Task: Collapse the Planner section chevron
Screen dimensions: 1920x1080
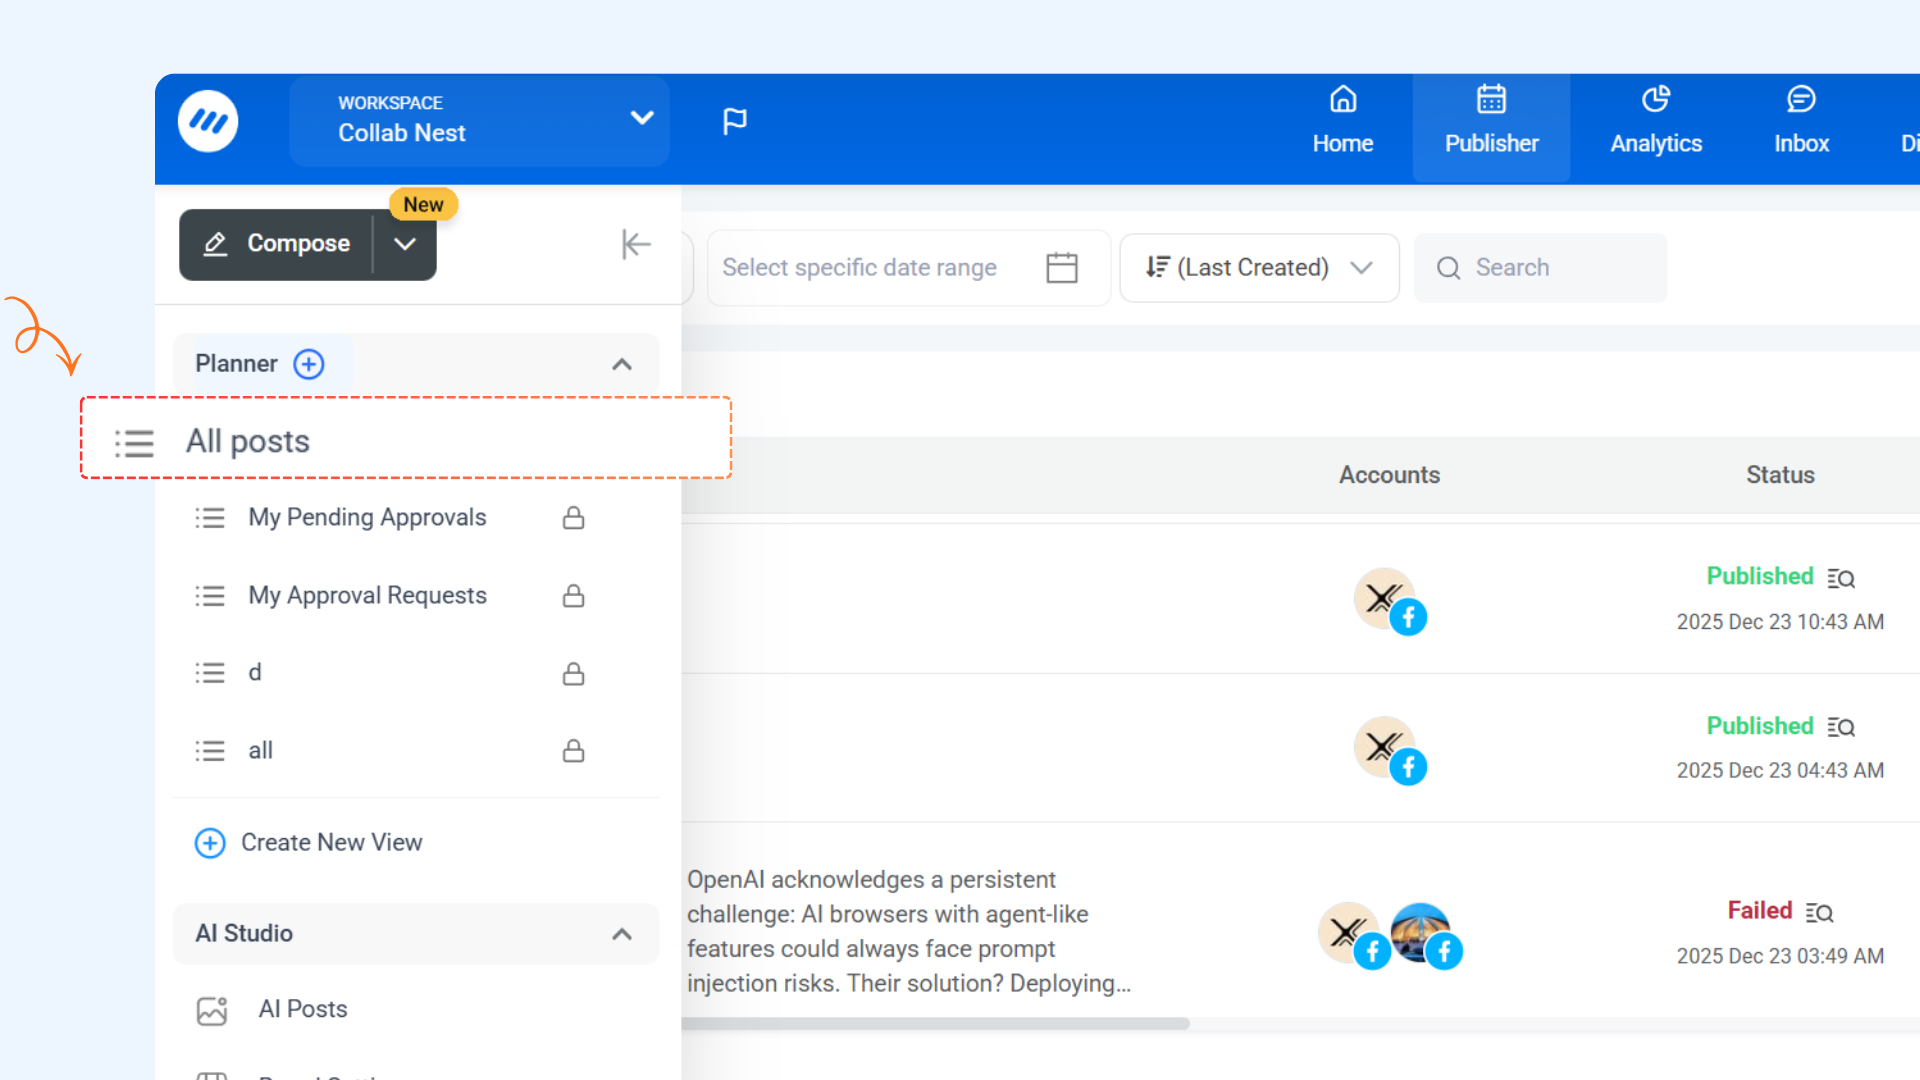Action: 622,364
